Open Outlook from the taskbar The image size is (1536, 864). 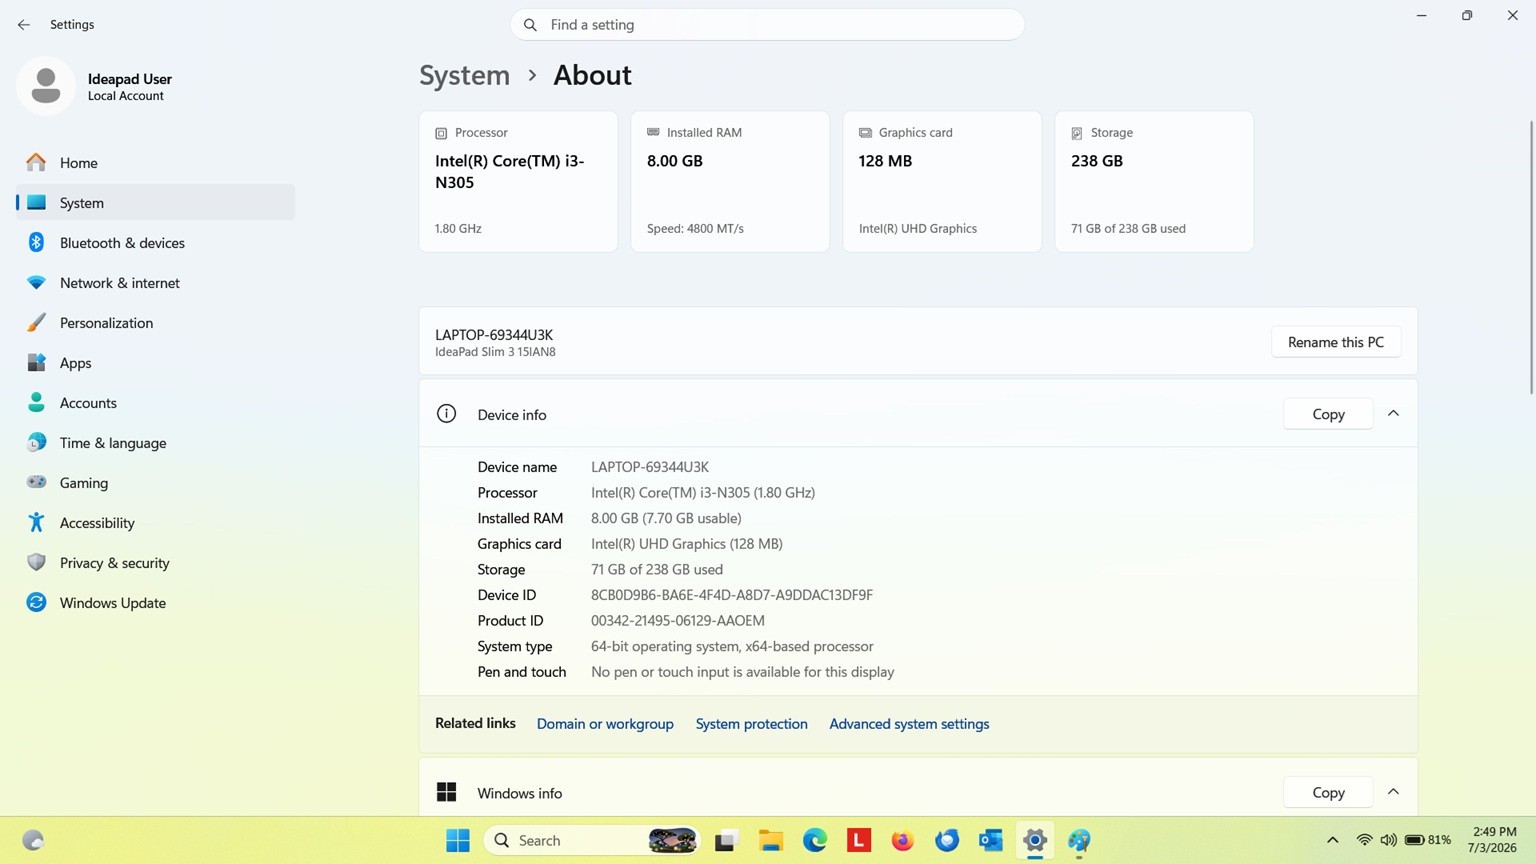(x=991, y=841)
